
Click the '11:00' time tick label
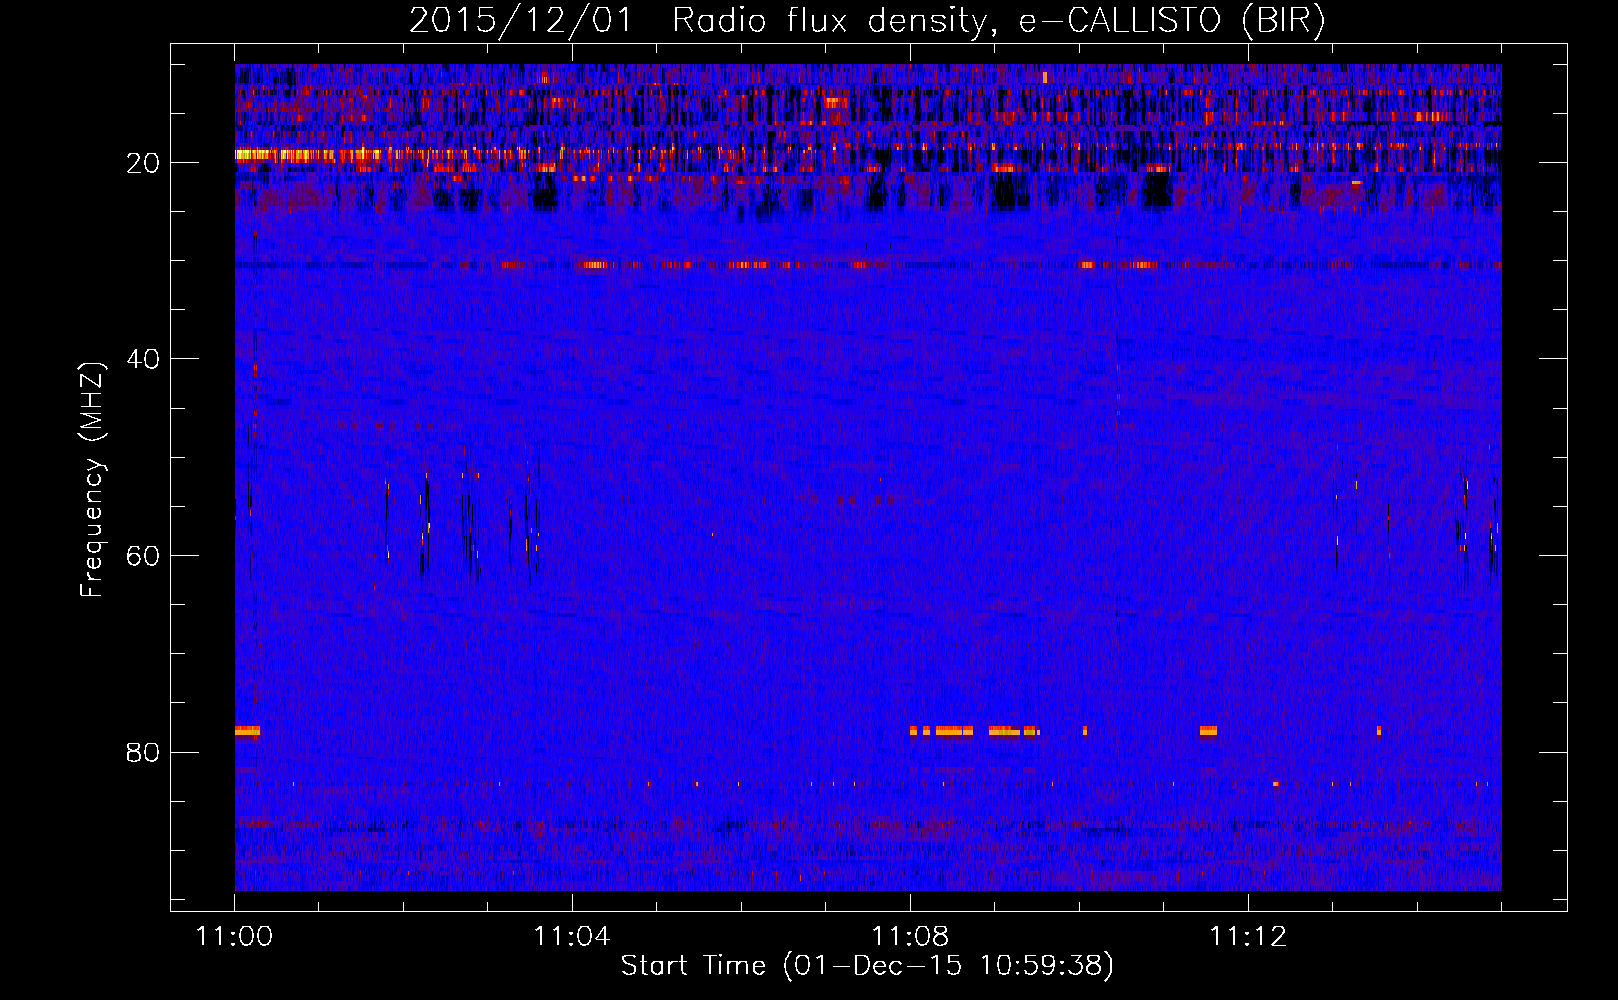point(234,937)
